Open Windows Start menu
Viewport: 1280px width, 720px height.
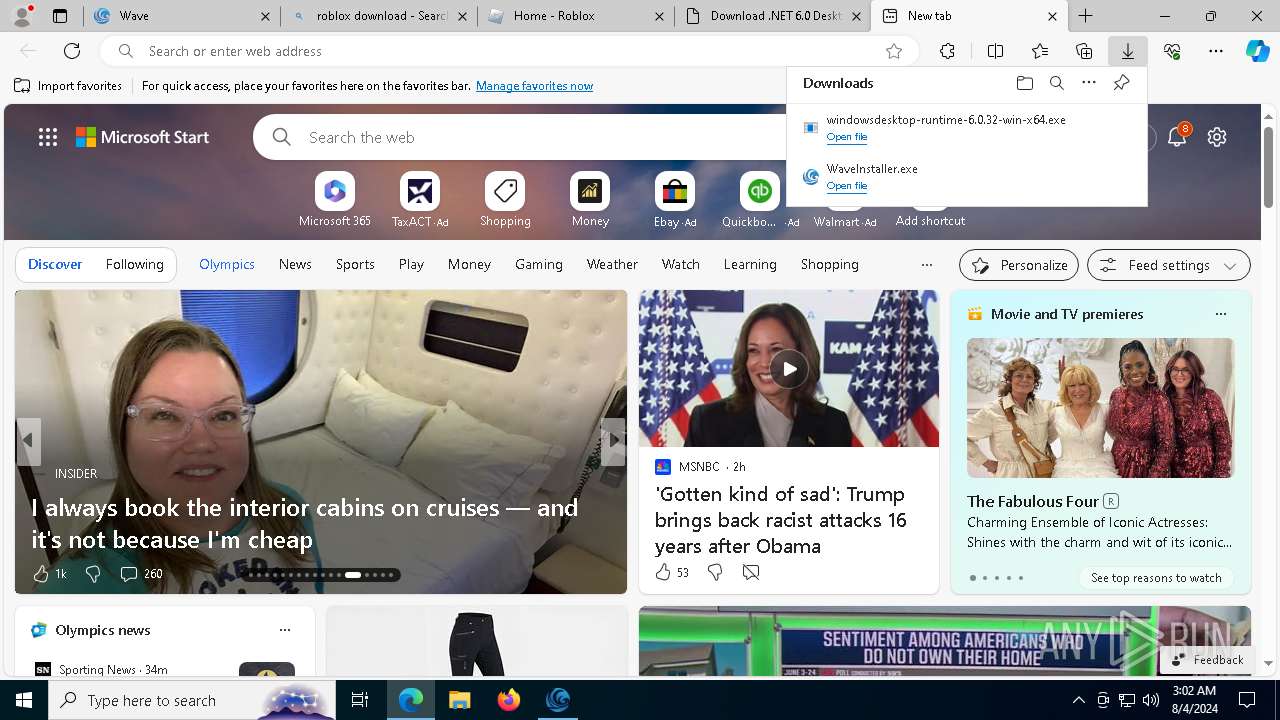24,700
